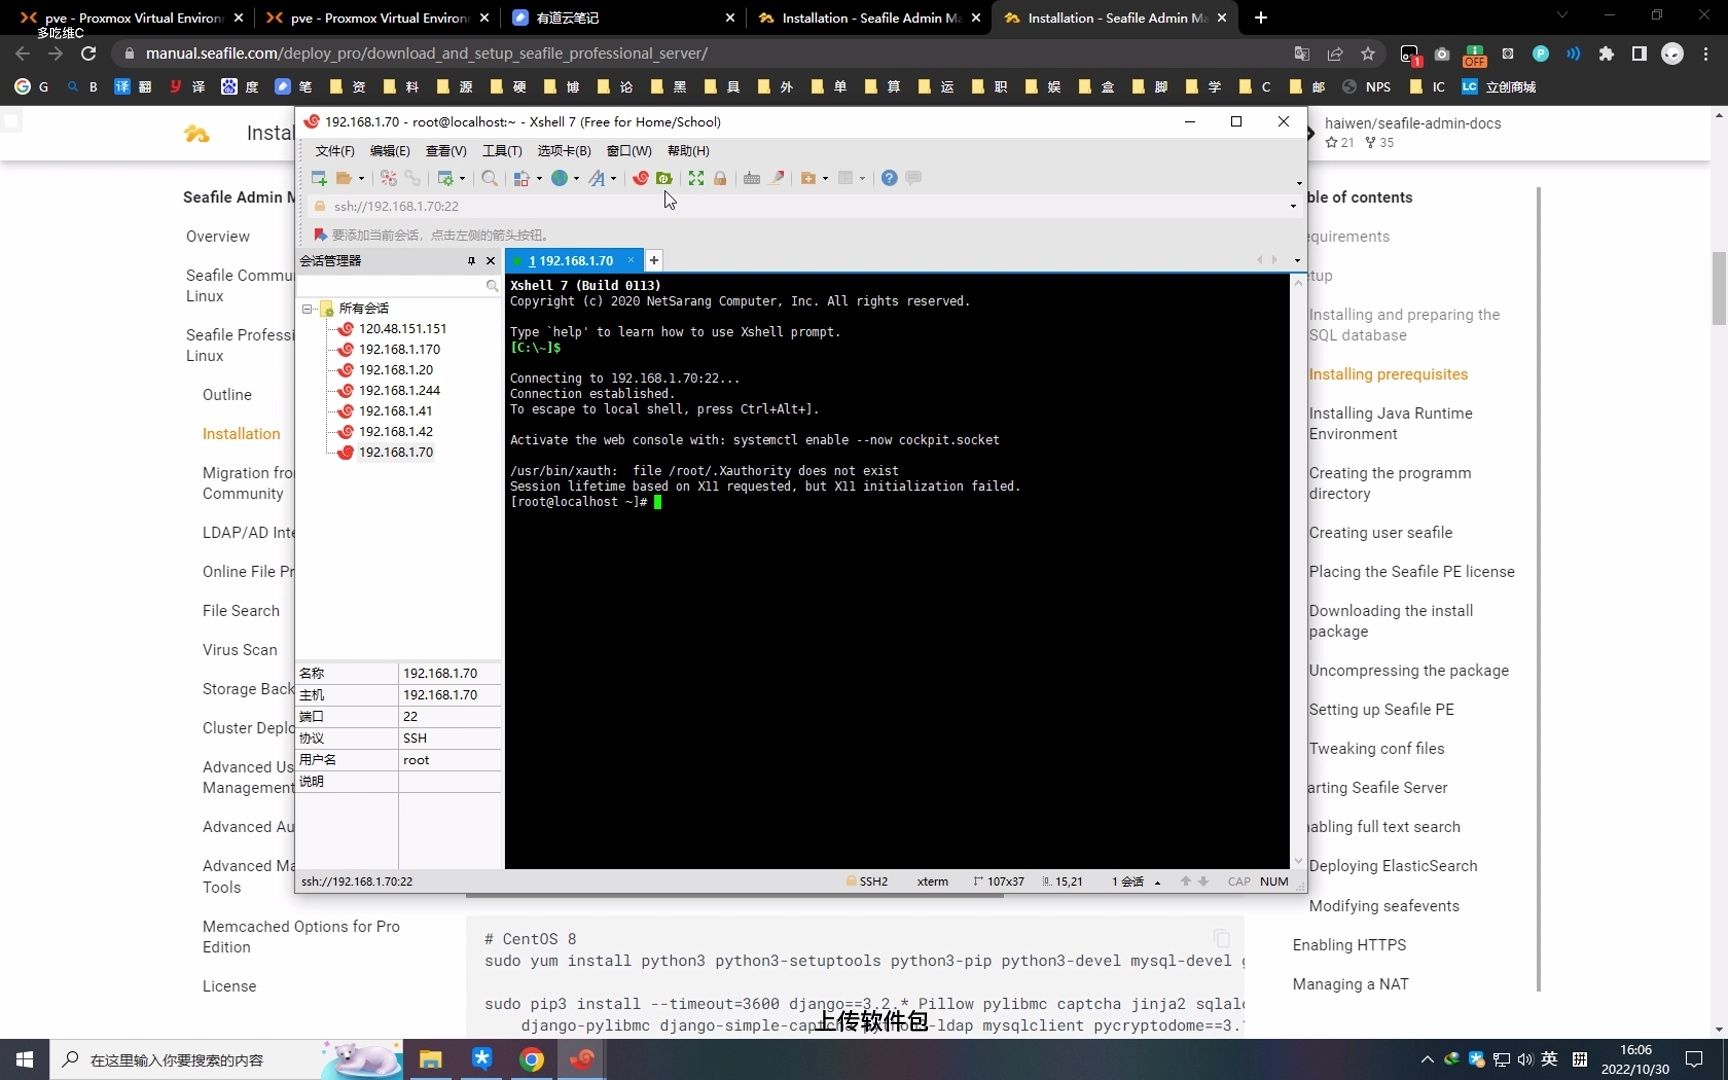This screenshot has height=1080, width=1728.
Task: Click the color scheme icon in toolbar
Action: point(522,178)
